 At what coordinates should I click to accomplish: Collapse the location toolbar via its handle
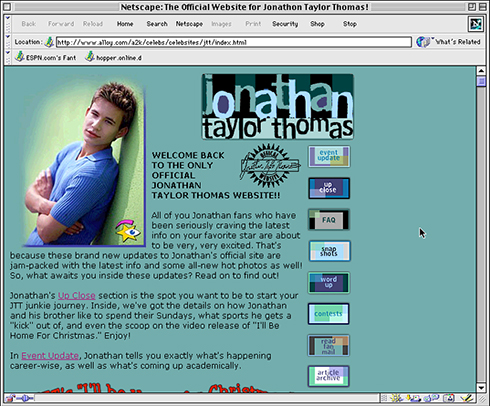pos(8,42)
